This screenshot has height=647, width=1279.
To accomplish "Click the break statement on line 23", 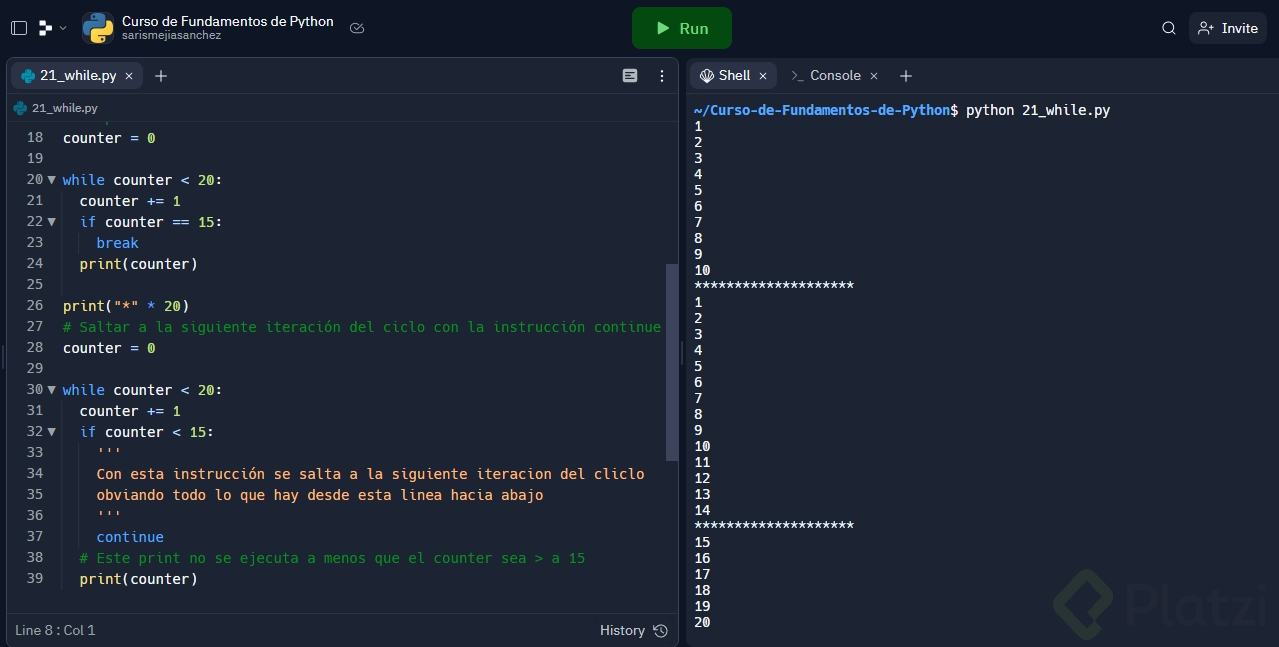I will (117, 243).
